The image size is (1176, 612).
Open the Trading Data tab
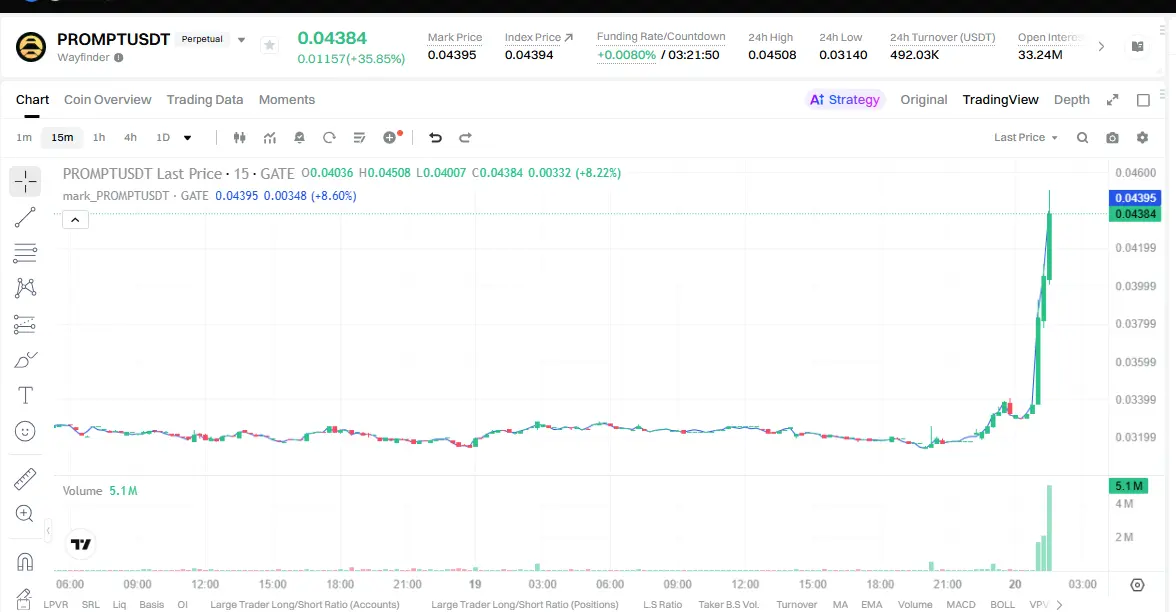tap(205, 100)
